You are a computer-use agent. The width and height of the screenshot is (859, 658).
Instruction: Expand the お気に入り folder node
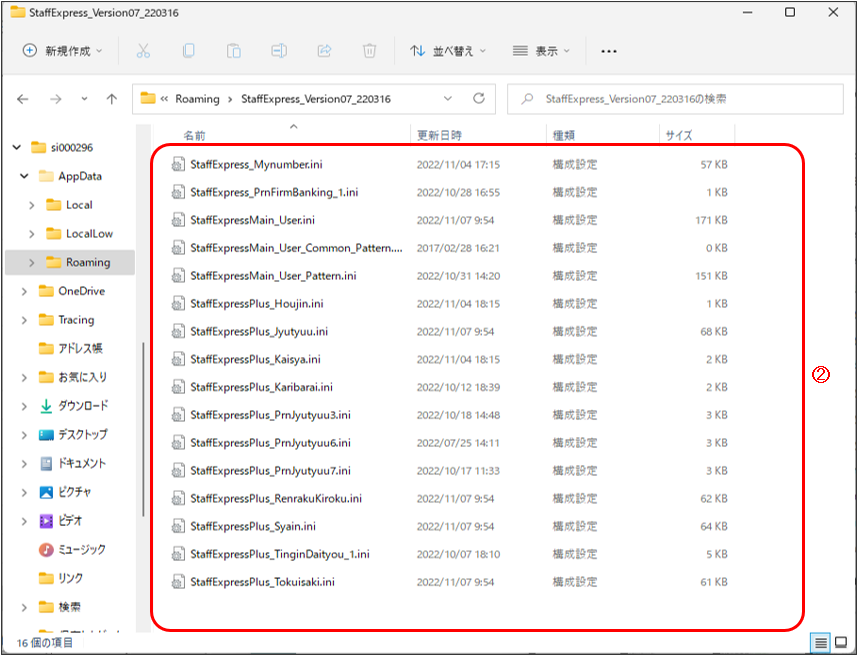24,377
